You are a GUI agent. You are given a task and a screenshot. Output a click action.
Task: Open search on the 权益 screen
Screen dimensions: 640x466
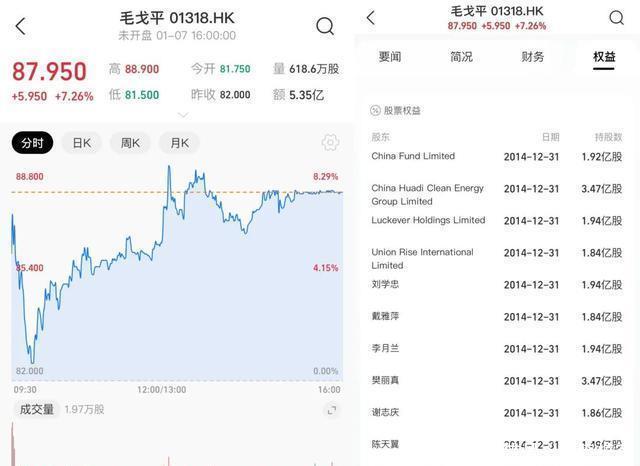point(617,18)
